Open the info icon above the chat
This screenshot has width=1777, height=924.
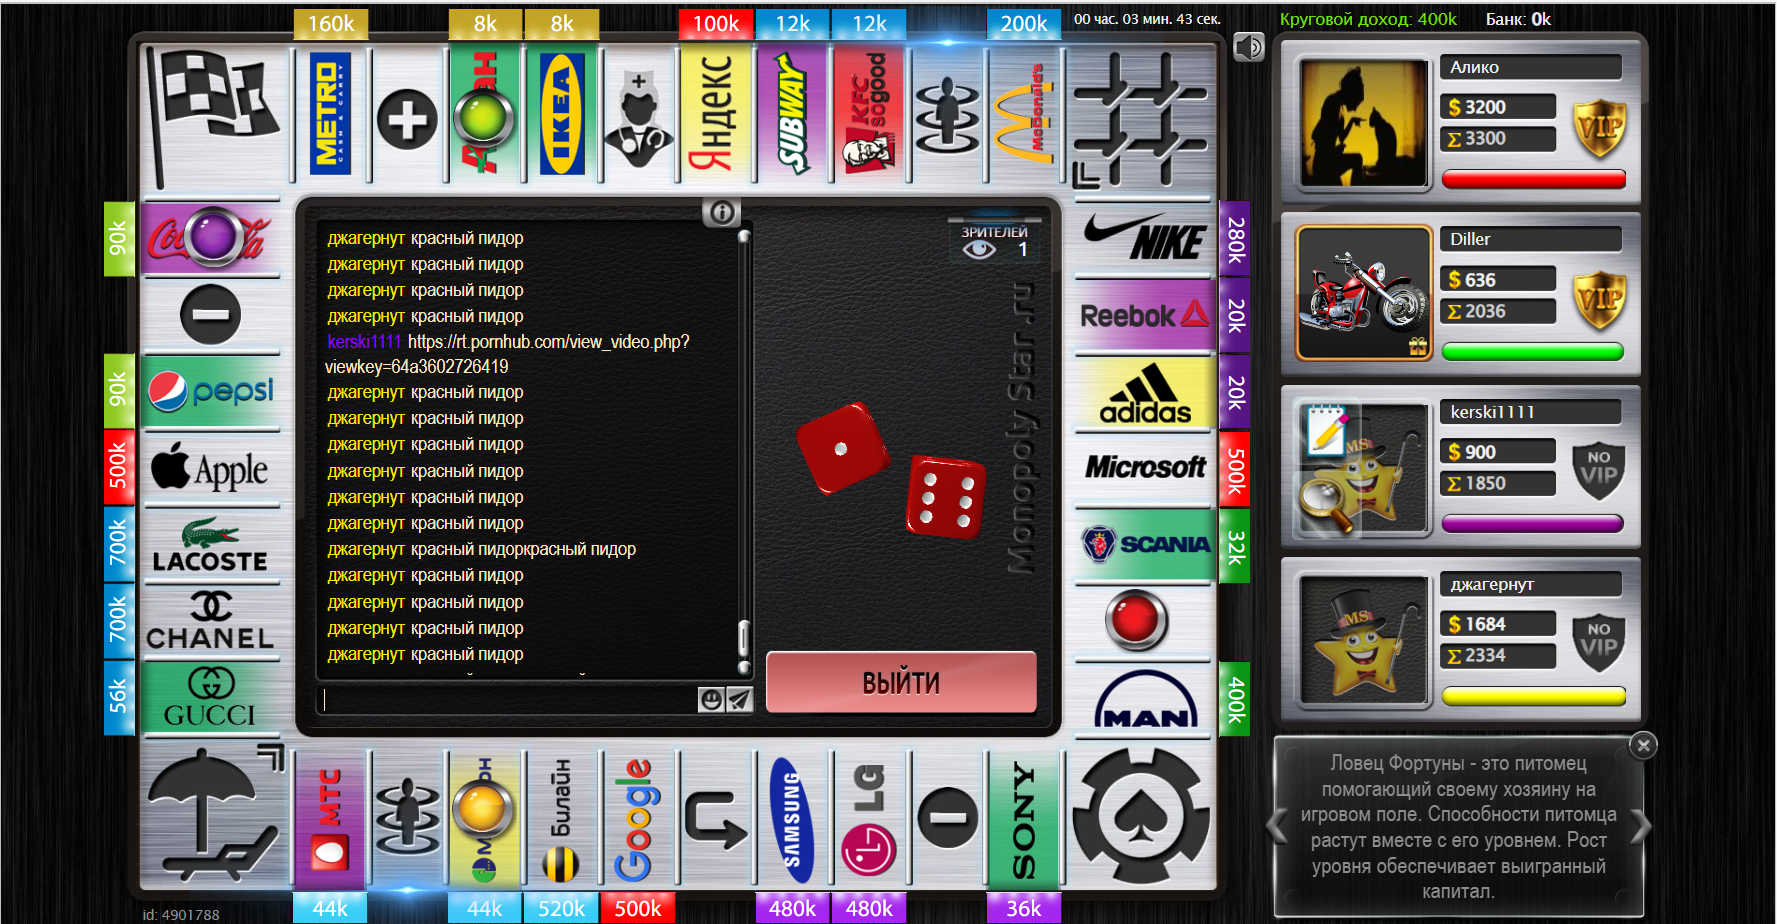tap(721, 212)
